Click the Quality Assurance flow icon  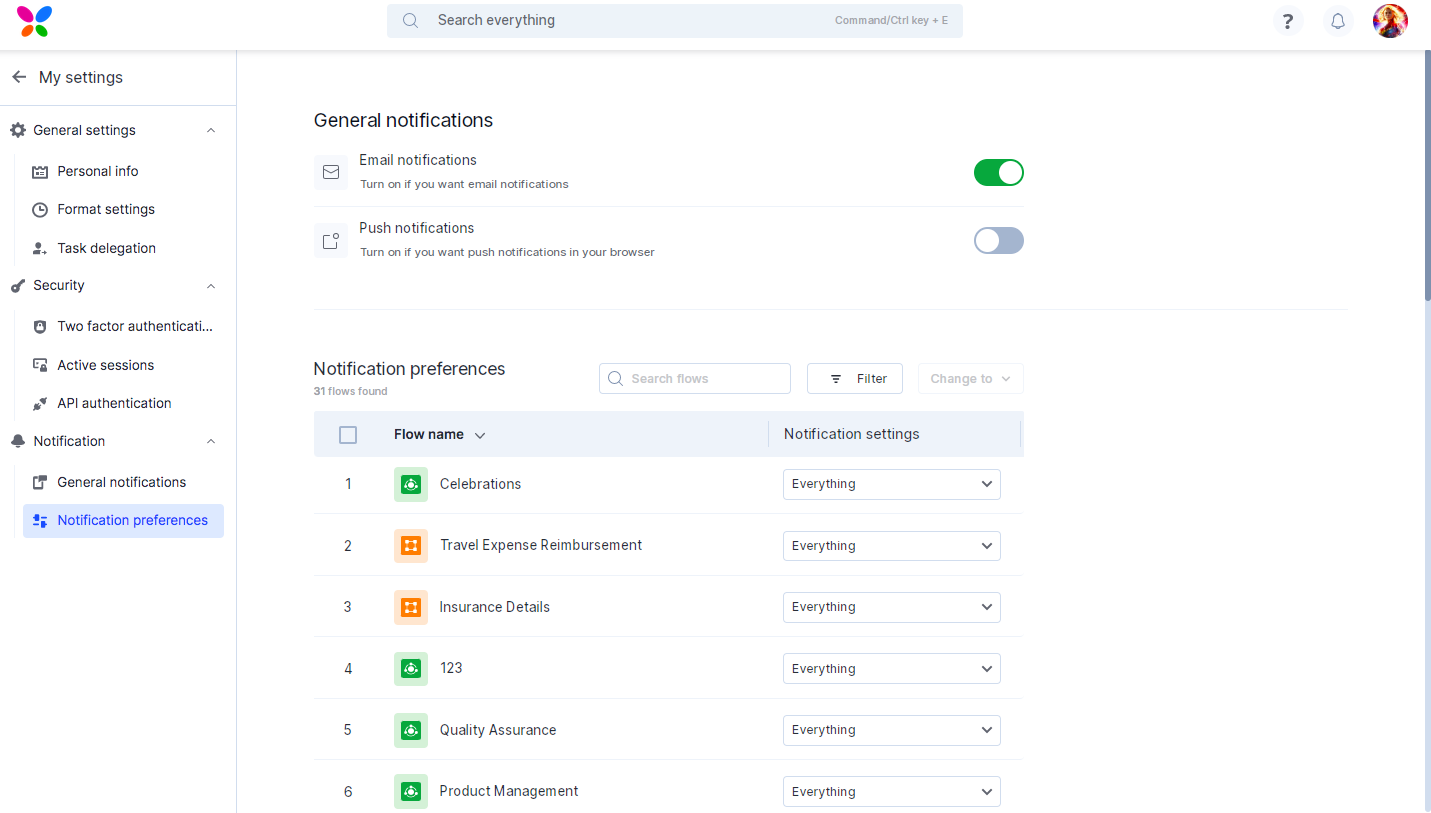411,730
